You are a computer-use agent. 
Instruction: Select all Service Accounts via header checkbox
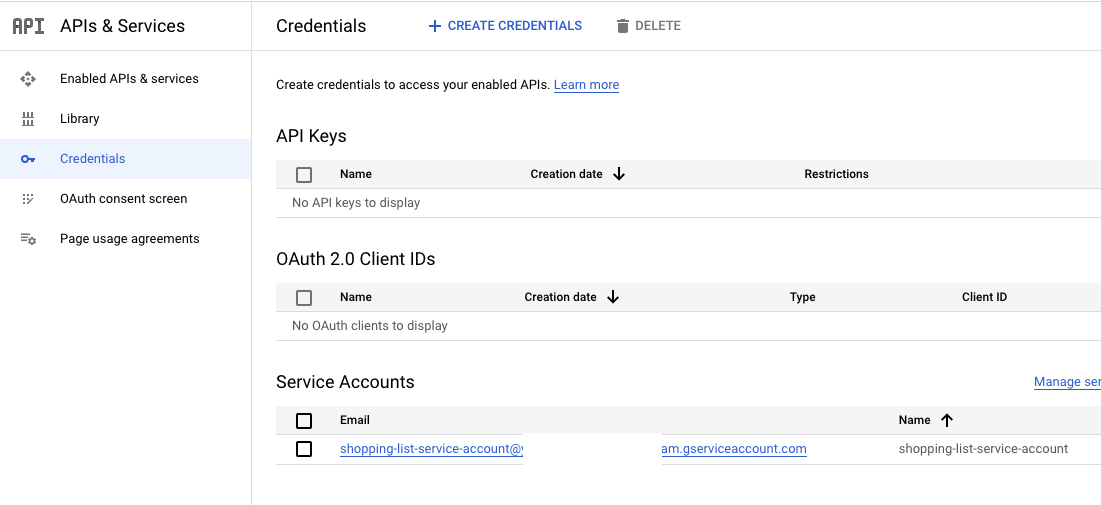coord(304,420)
